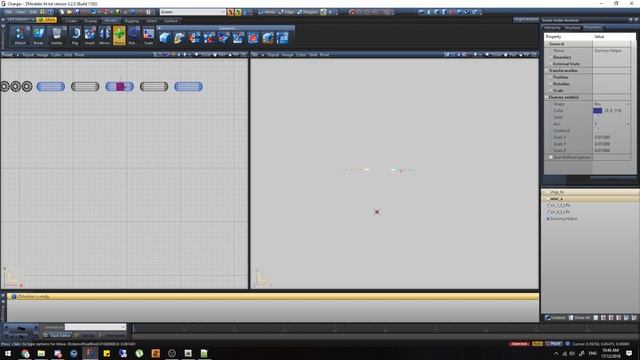The height and width of the screenshot is (360, 640).
Task: Toggle the Centered checkbox
Action: pyautogui.click(x=596, y=131)
